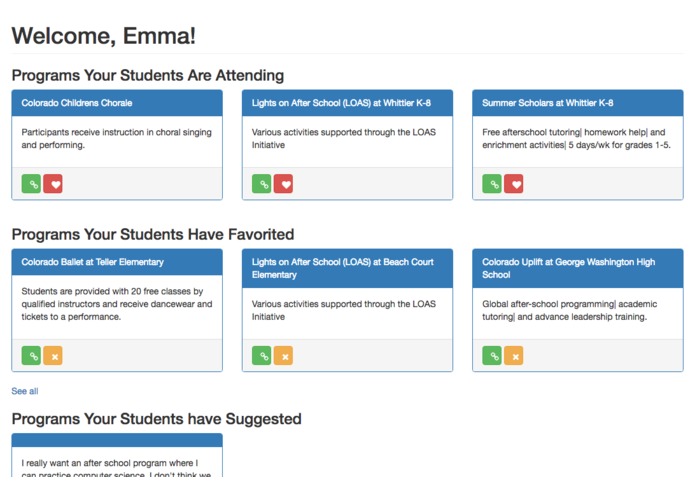This screenshot has height=494, width=695.
Task: Click 'Programs Your Students have Suggested' heading
Action: point(156,419)
